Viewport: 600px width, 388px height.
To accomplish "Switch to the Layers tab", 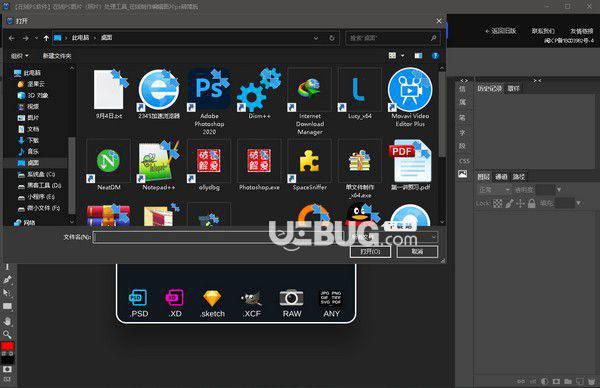I will 484,177.
